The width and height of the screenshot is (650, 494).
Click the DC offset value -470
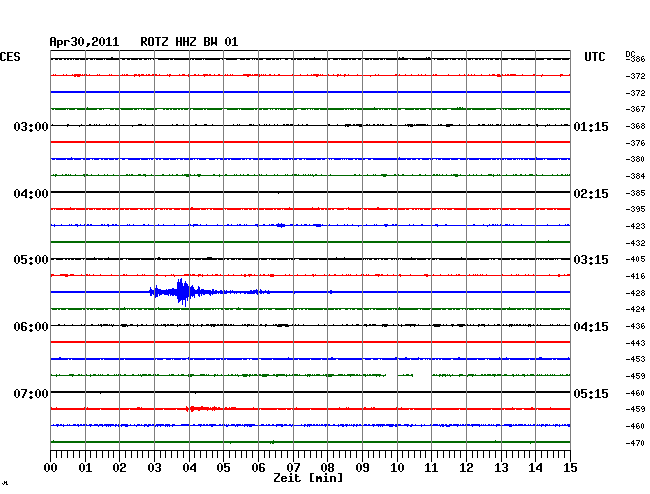click(x=635, y=443)
